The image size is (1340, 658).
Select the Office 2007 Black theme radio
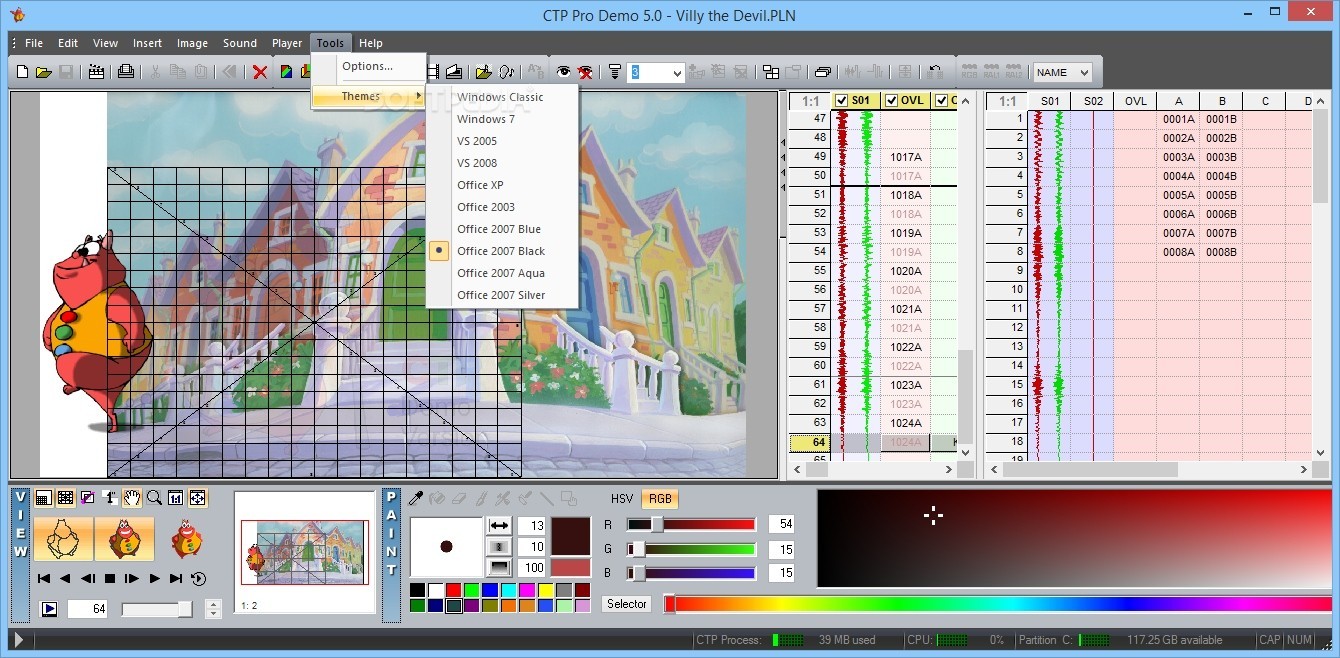(x=439, y=251)
